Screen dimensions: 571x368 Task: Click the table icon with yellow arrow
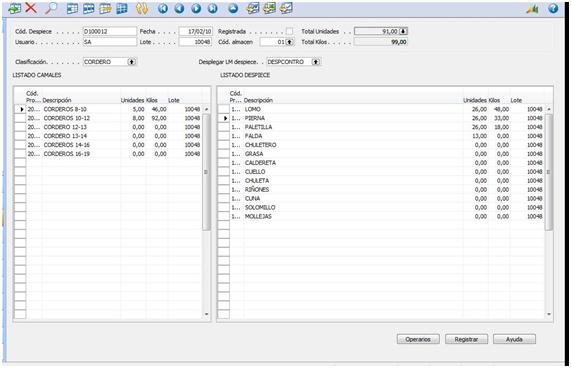click(105, 8)
